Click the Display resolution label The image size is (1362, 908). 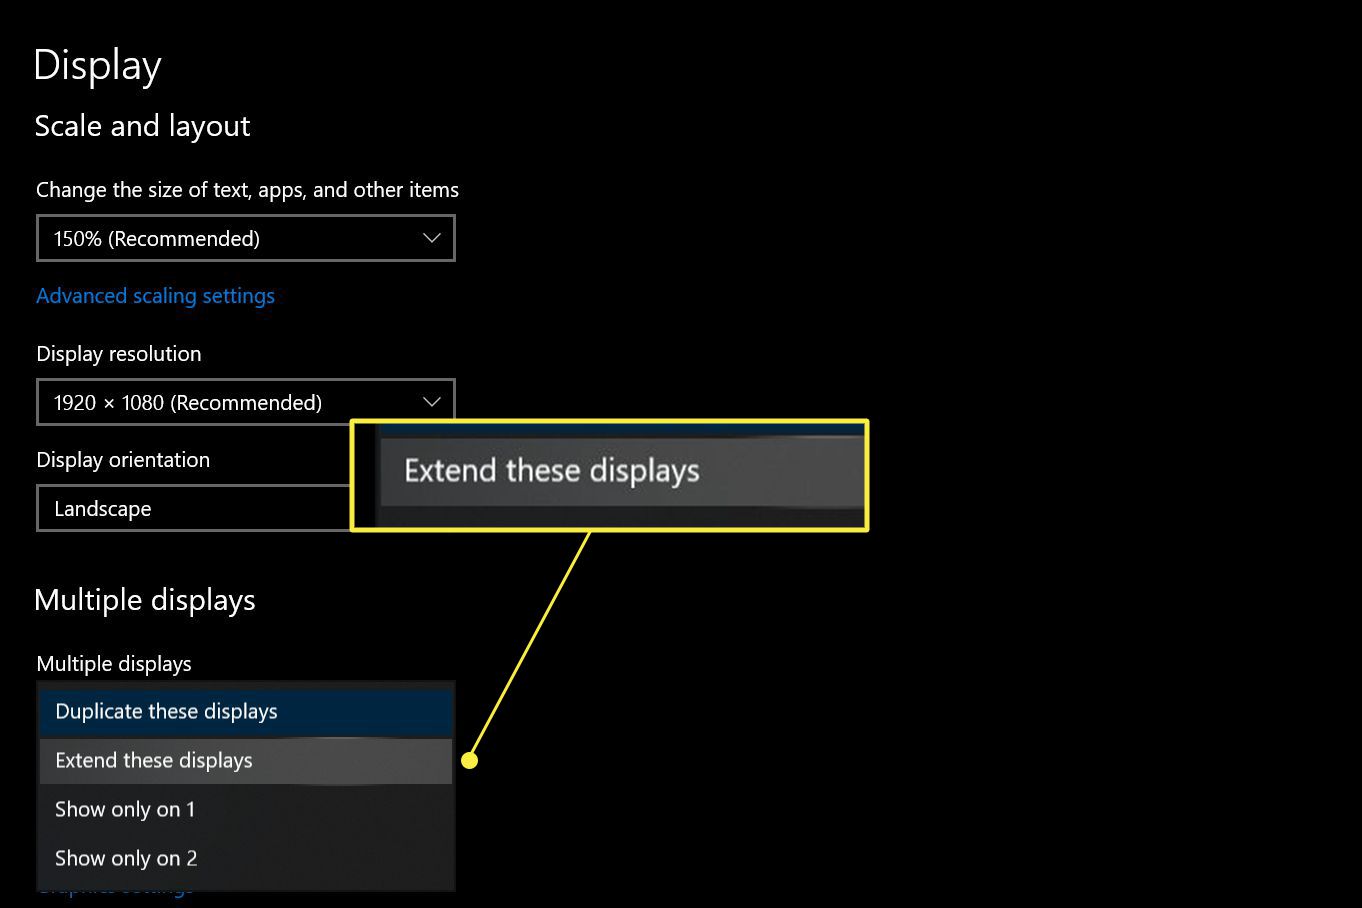[x=118, y=354]
